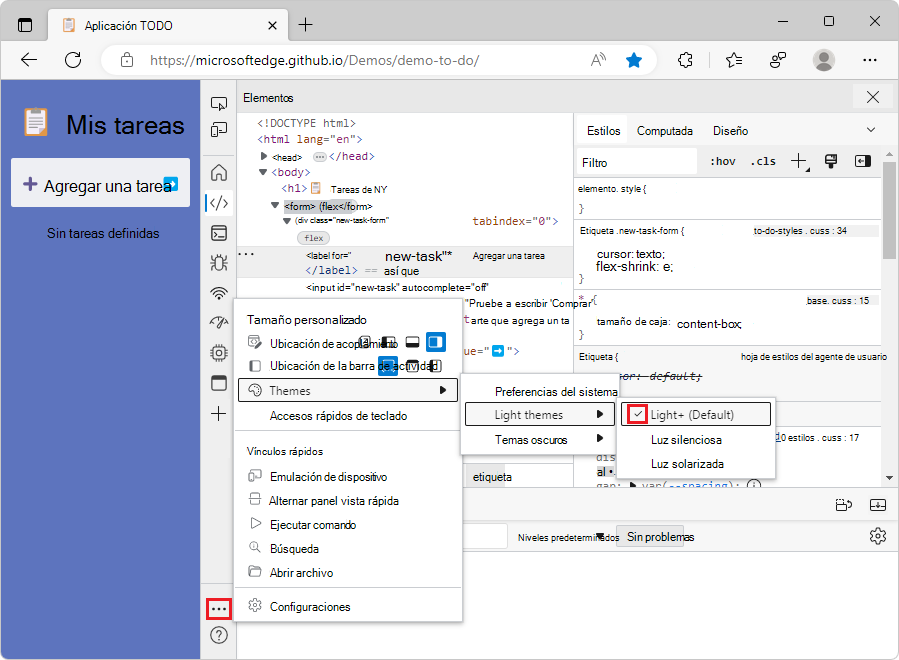Click the favorites star in address bar
The width and height of the screenshot is (899, 660).
[634, 60]
